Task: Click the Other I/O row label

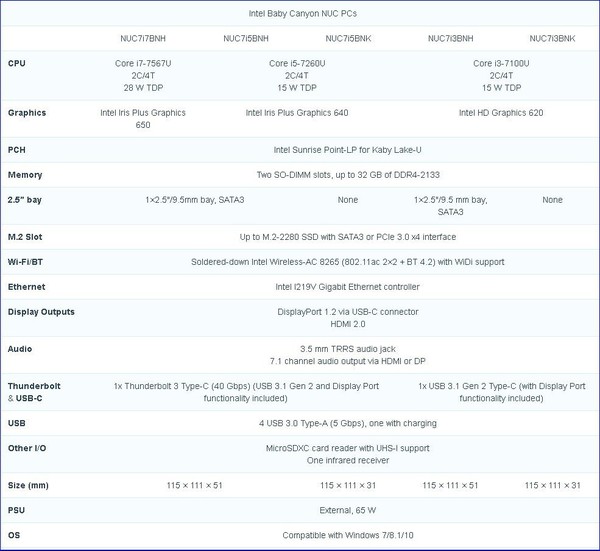Action: tap(27, 448)
